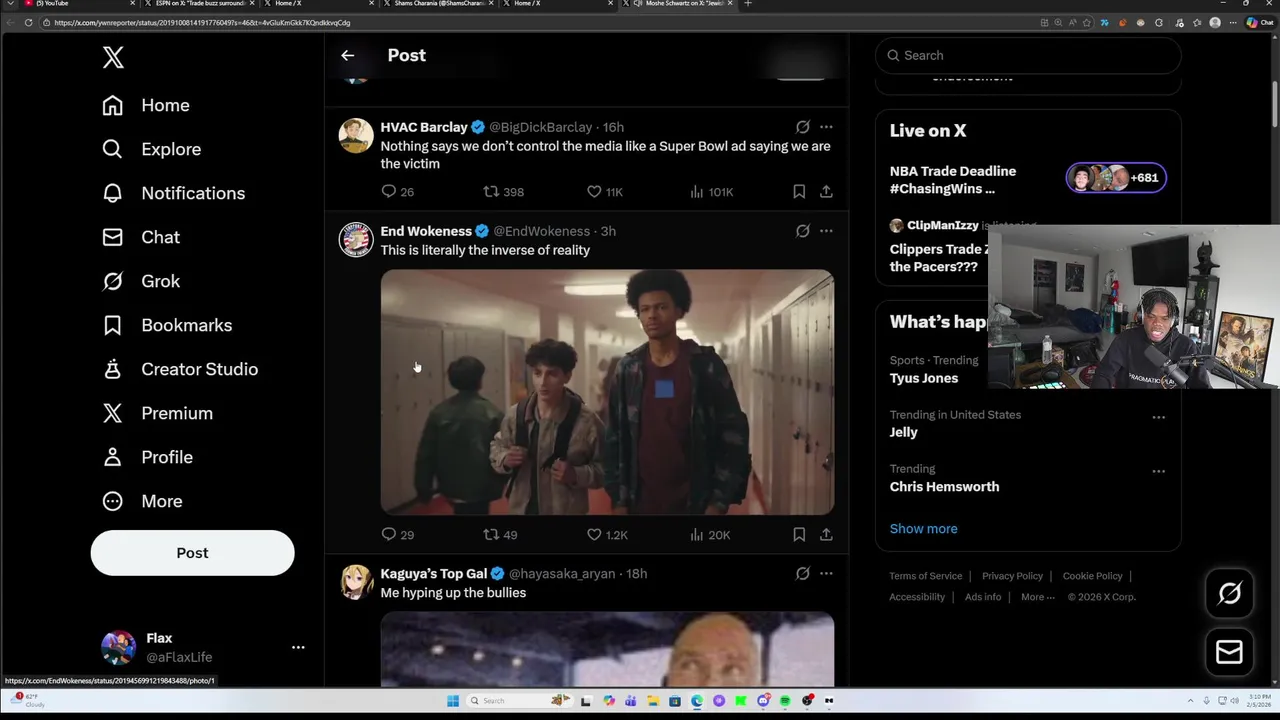Open Chat via the envelope icon
Screen dimensions: 1280x720
point(112,237)
